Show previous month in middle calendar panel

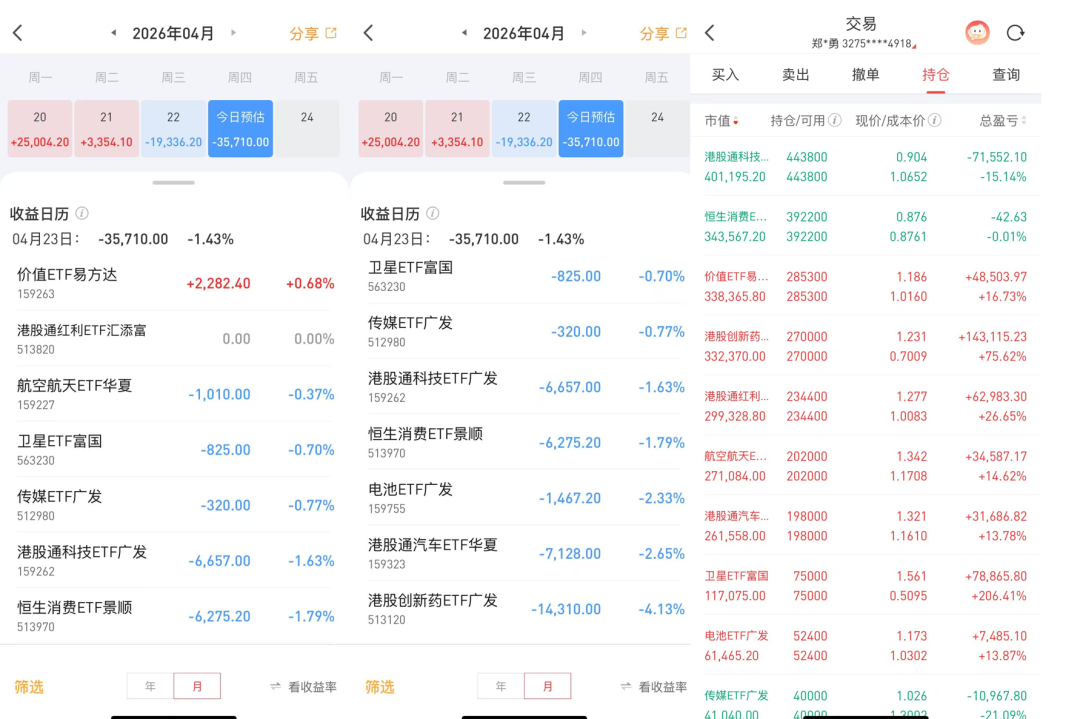pos(464,32)
